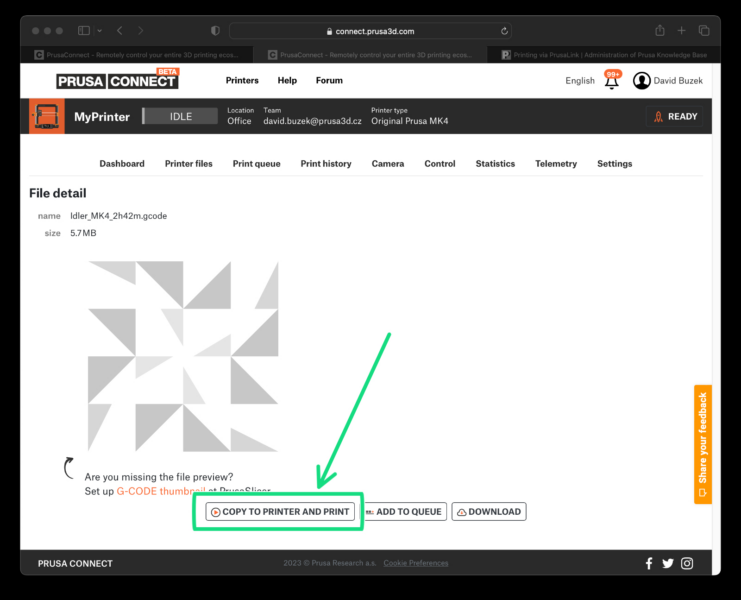Image resolution: width=741 pixels, height=600 pixels.
Task: Download the Idler_MK4 gcode file
Action: pos(488,512)
